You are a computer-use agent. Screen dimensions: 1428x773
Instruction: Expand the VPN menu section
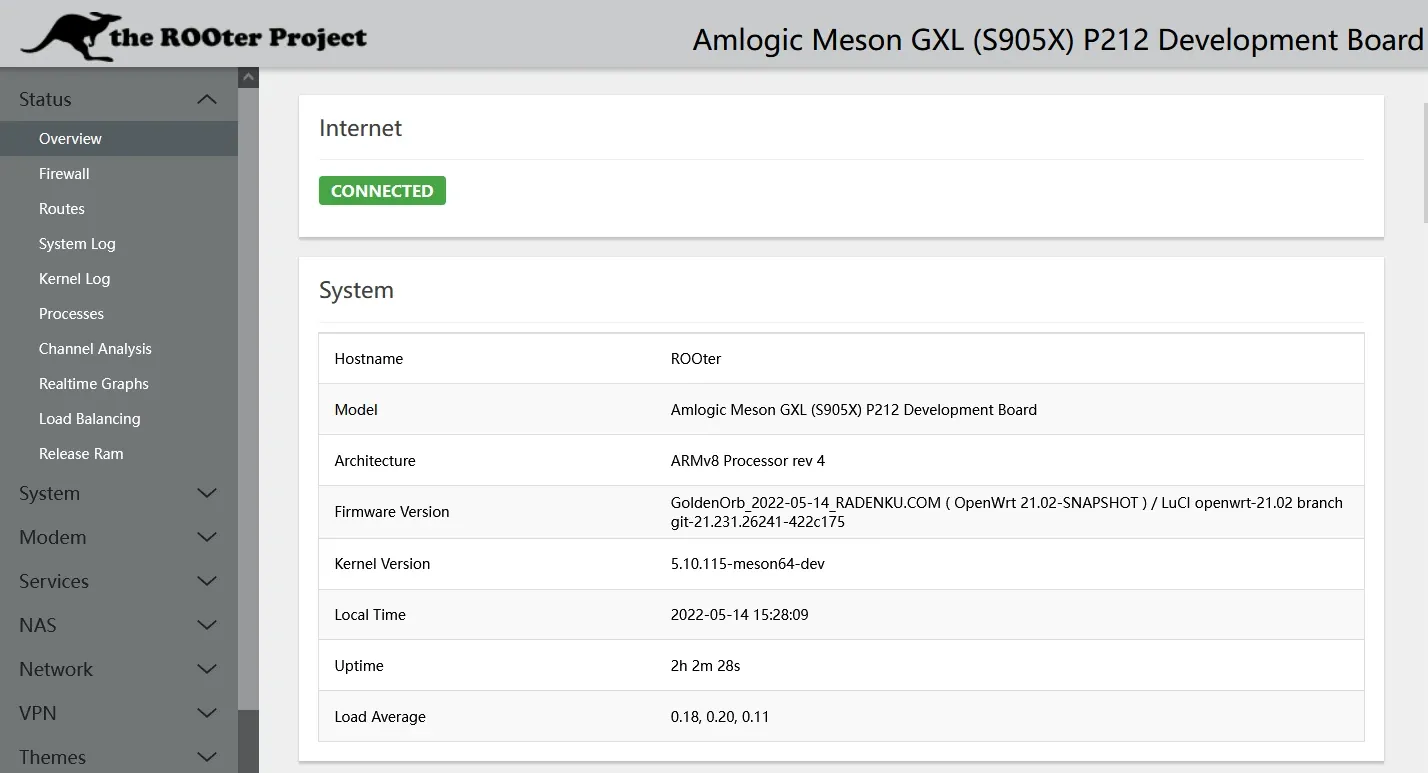[118, 713]
